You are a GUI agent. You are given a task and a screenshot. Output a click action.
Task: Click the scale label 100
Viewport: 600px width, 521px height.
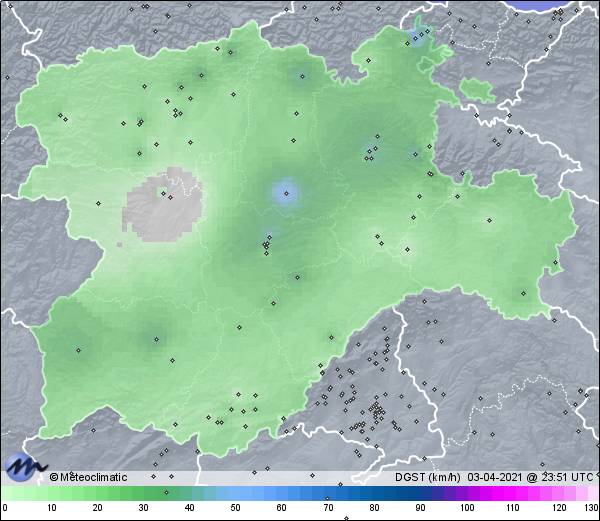[x=467, y=508]
